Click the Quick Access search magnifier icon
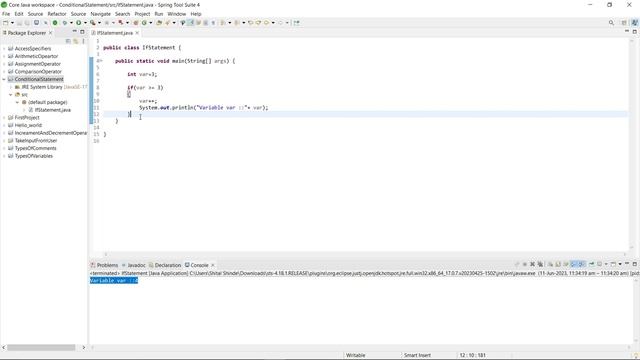 pos(611,23)
